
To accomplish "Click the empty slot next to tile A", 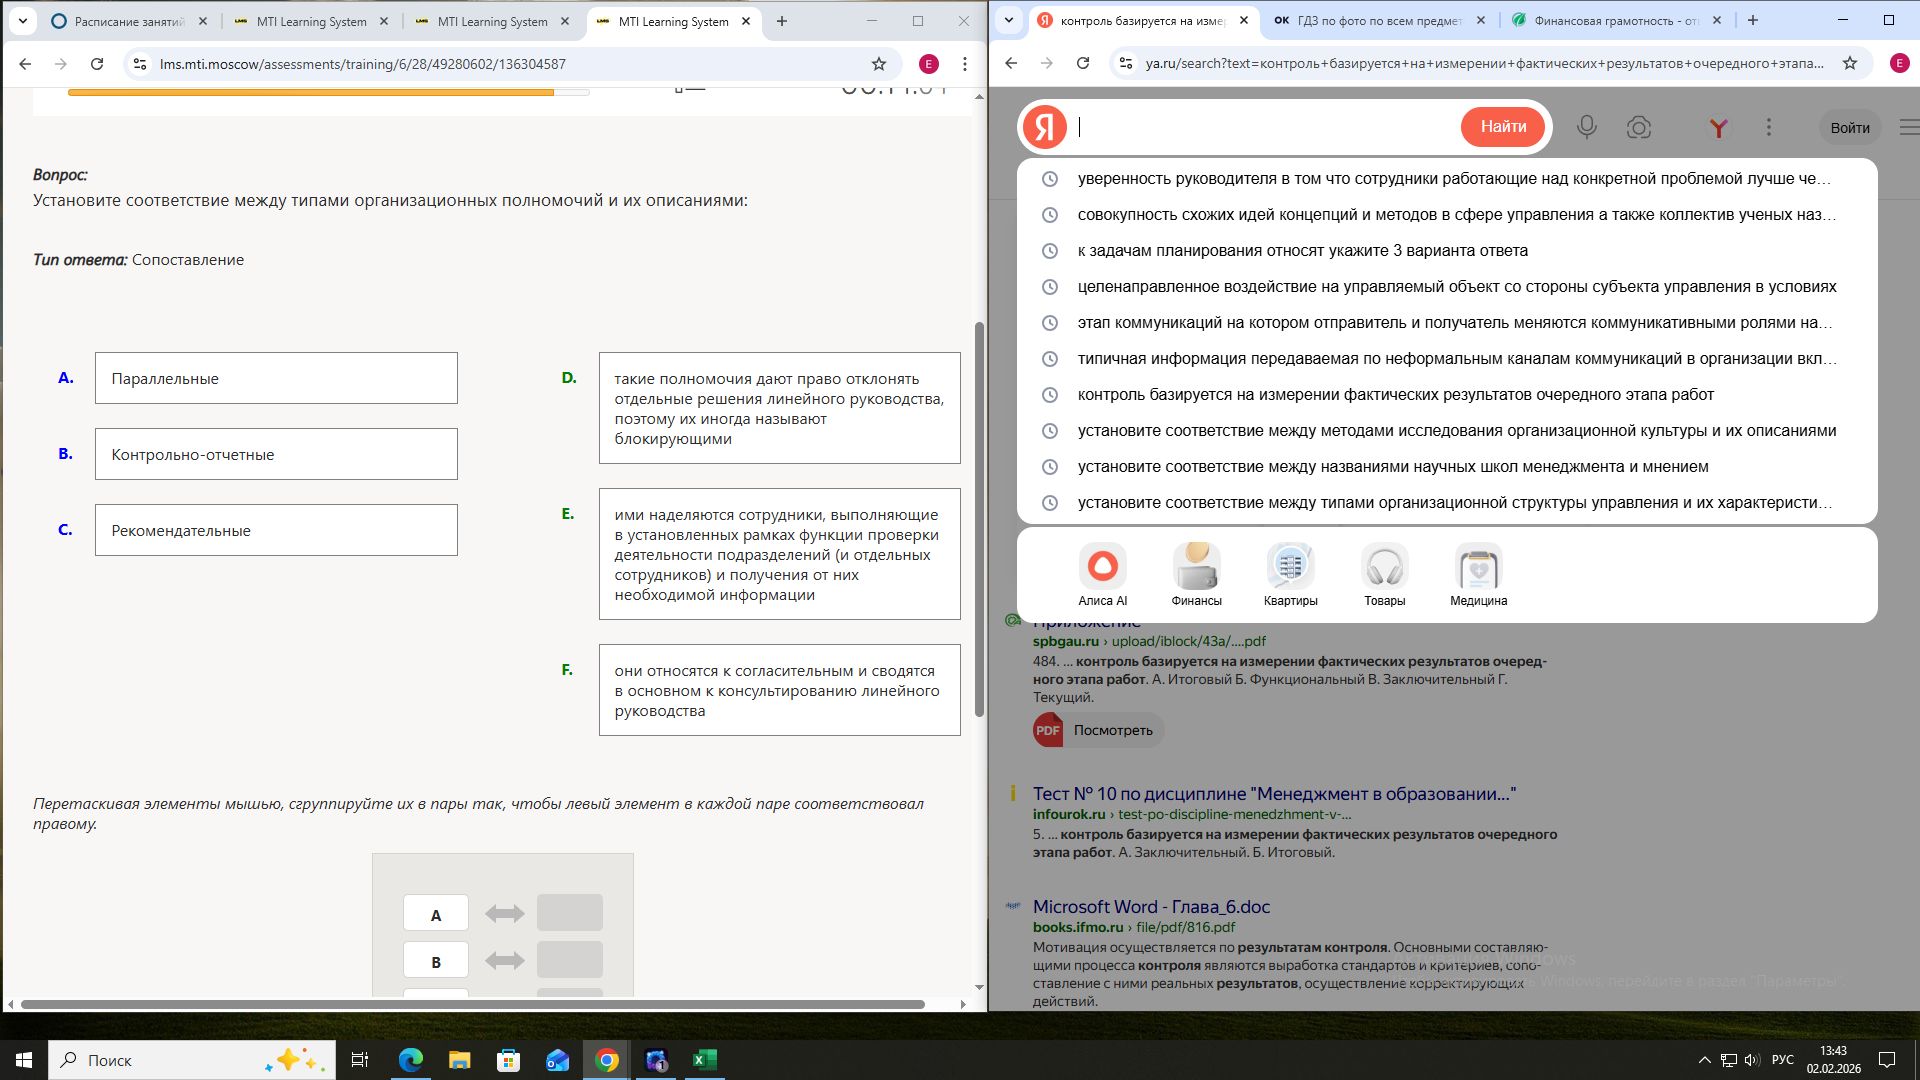I will click(x=570, y=913).
